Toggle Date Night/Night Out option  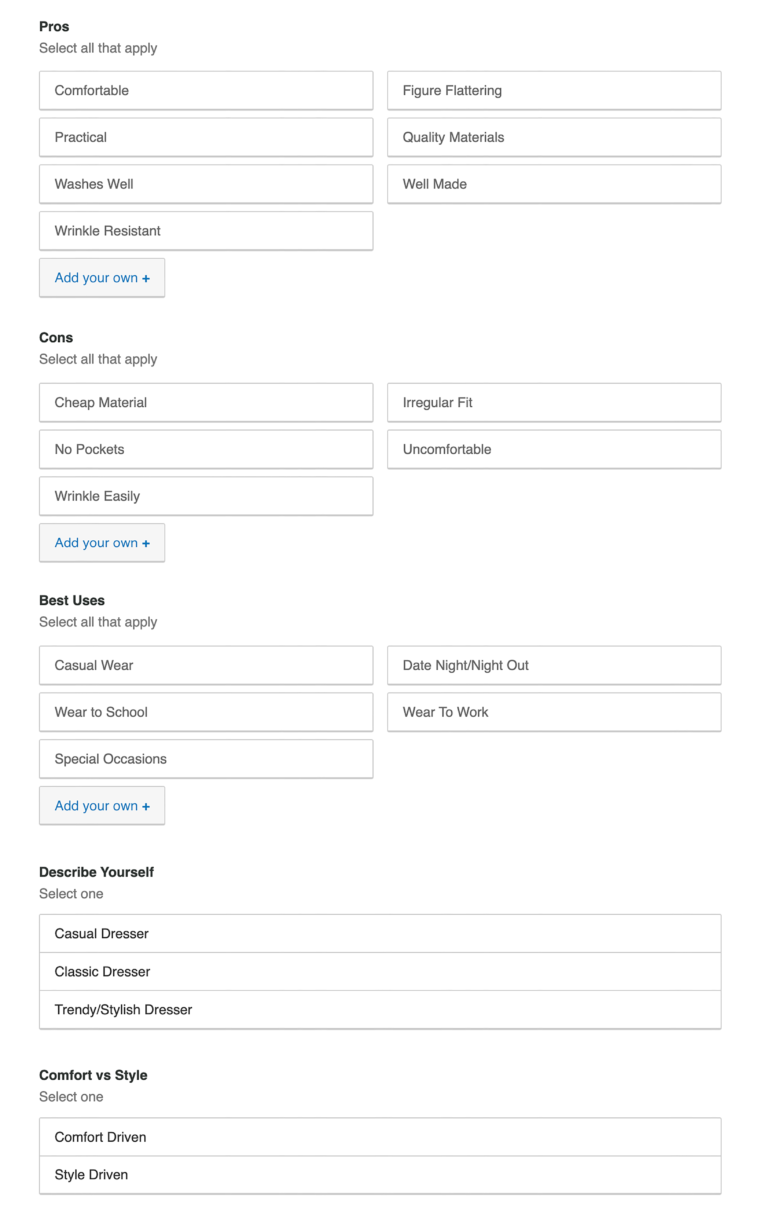(553, 665)
